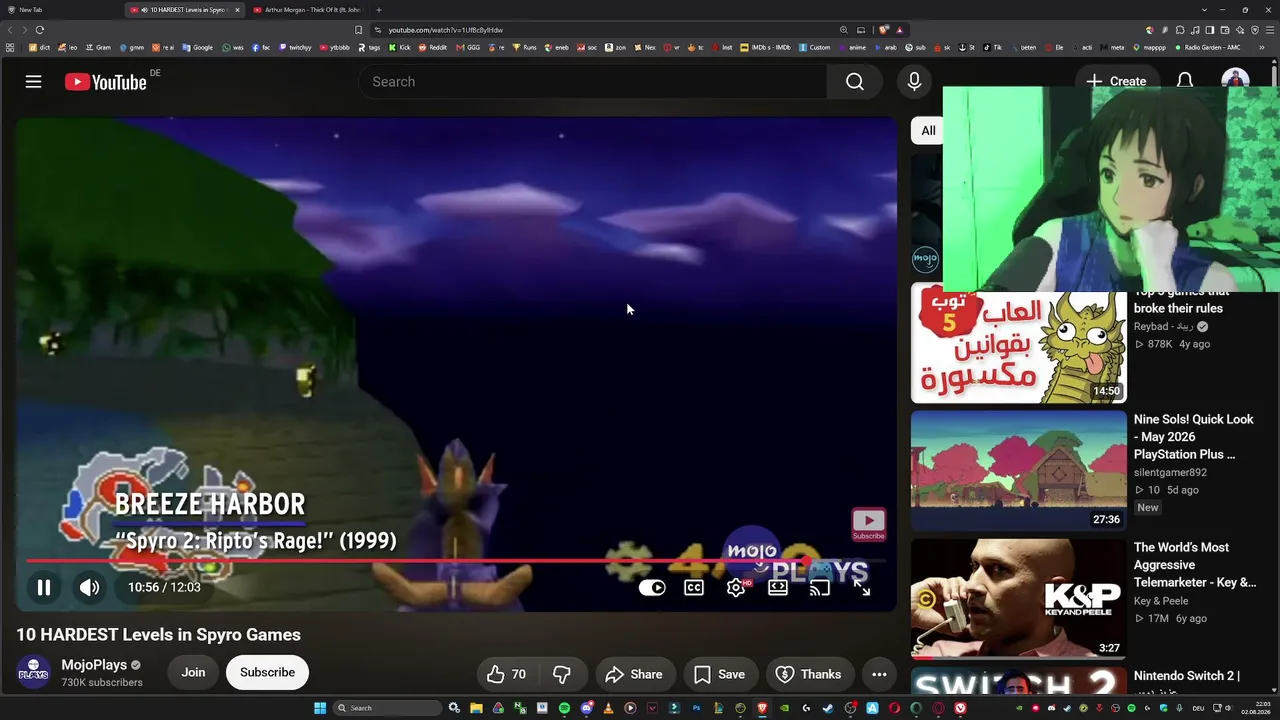Click the Windows taskbar search box
Viewport: 1280px width, 720px height.
(x=388, y=708)
